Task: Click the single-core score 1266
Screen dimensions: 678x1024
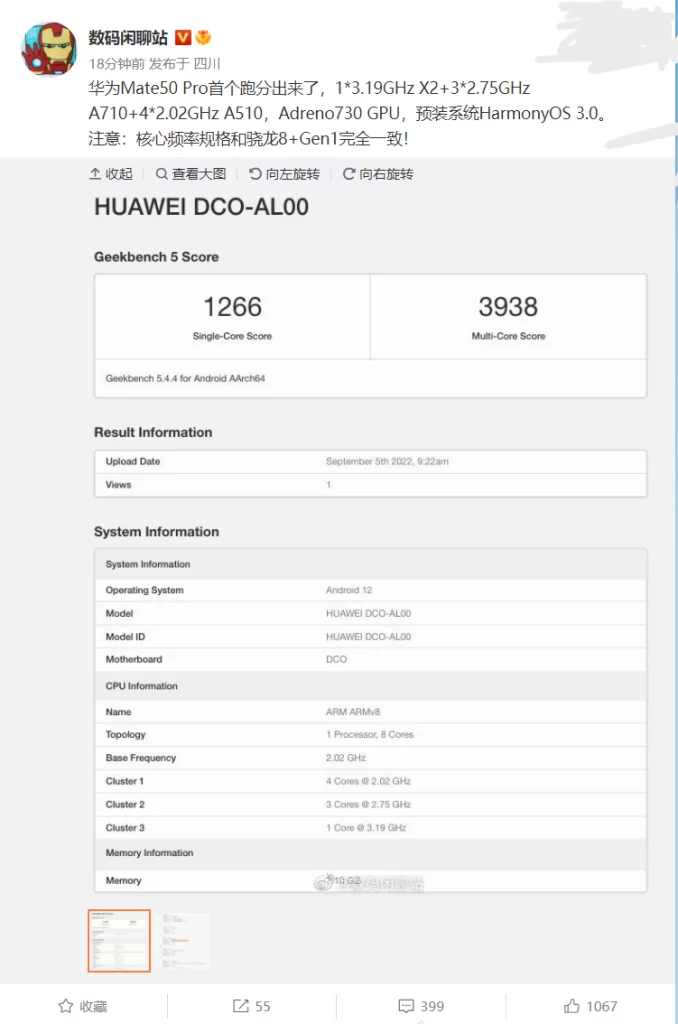Action: (233, 307)
